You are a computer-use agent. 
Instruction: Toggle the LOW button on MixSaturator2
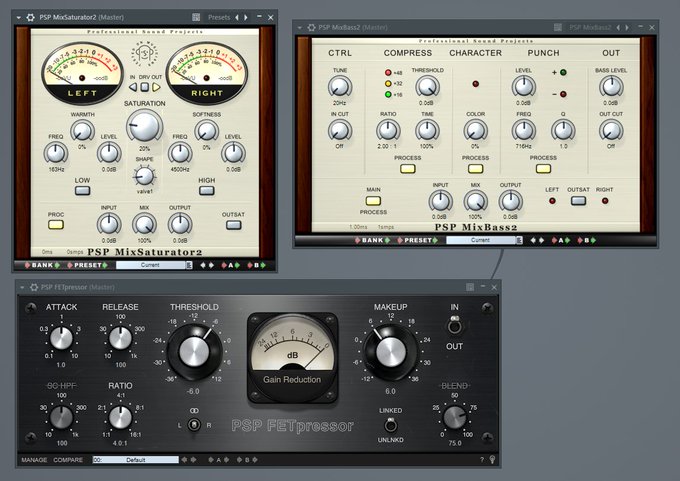coord(82,190)
